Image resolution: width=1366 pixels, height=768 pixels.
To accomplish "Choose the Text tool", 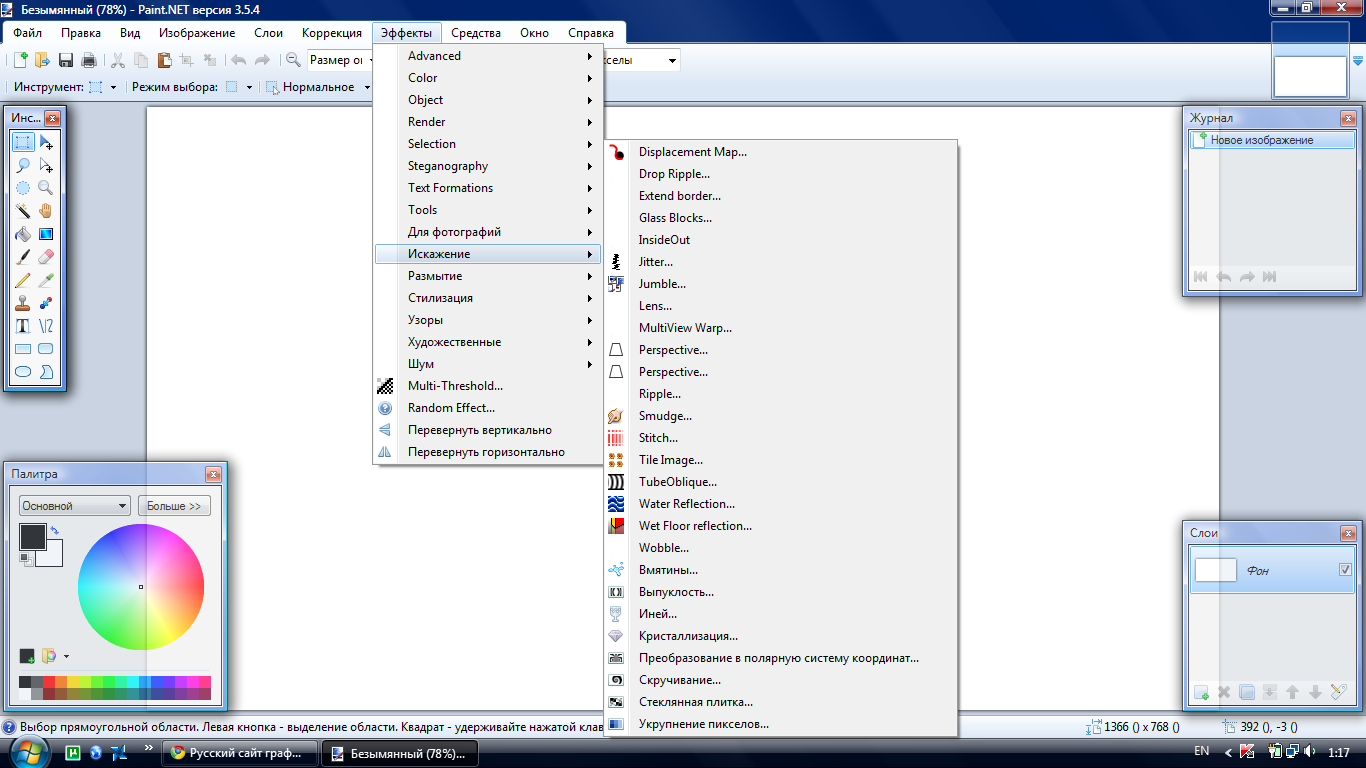I will 23,326.
